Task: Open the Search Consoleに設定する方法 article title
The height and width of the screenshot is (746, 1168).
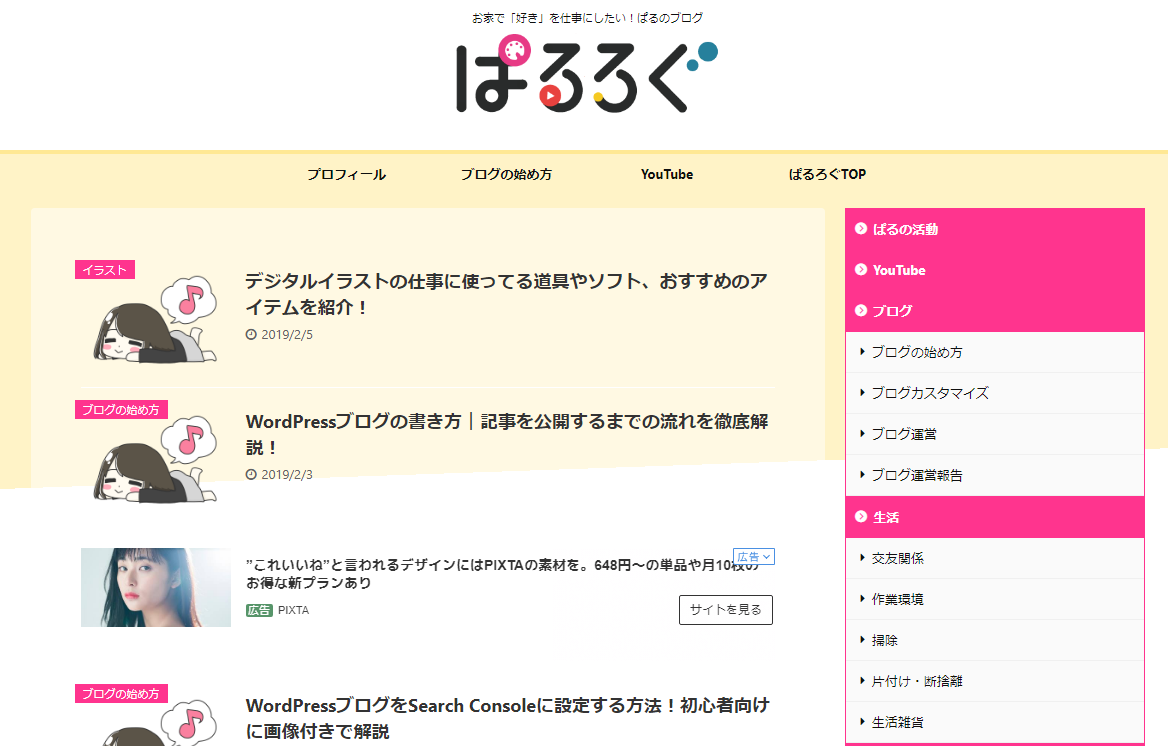Action: click(x=507, y=718)
